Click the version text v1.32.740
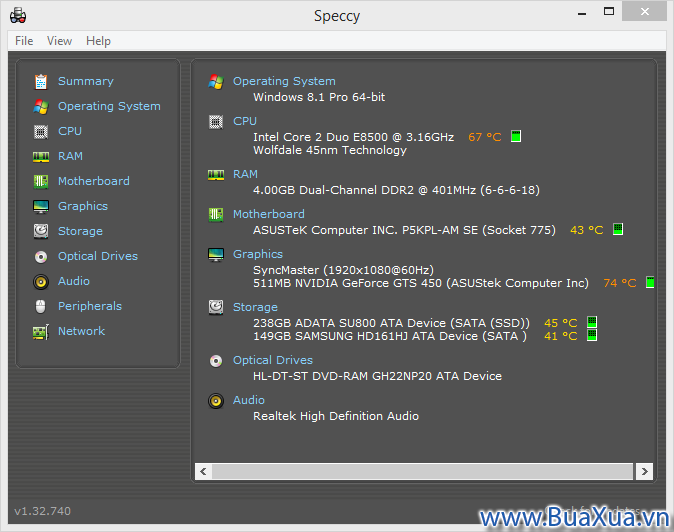Screen dimensions: 674x532 pyautogui.click(x=43, y=511)
